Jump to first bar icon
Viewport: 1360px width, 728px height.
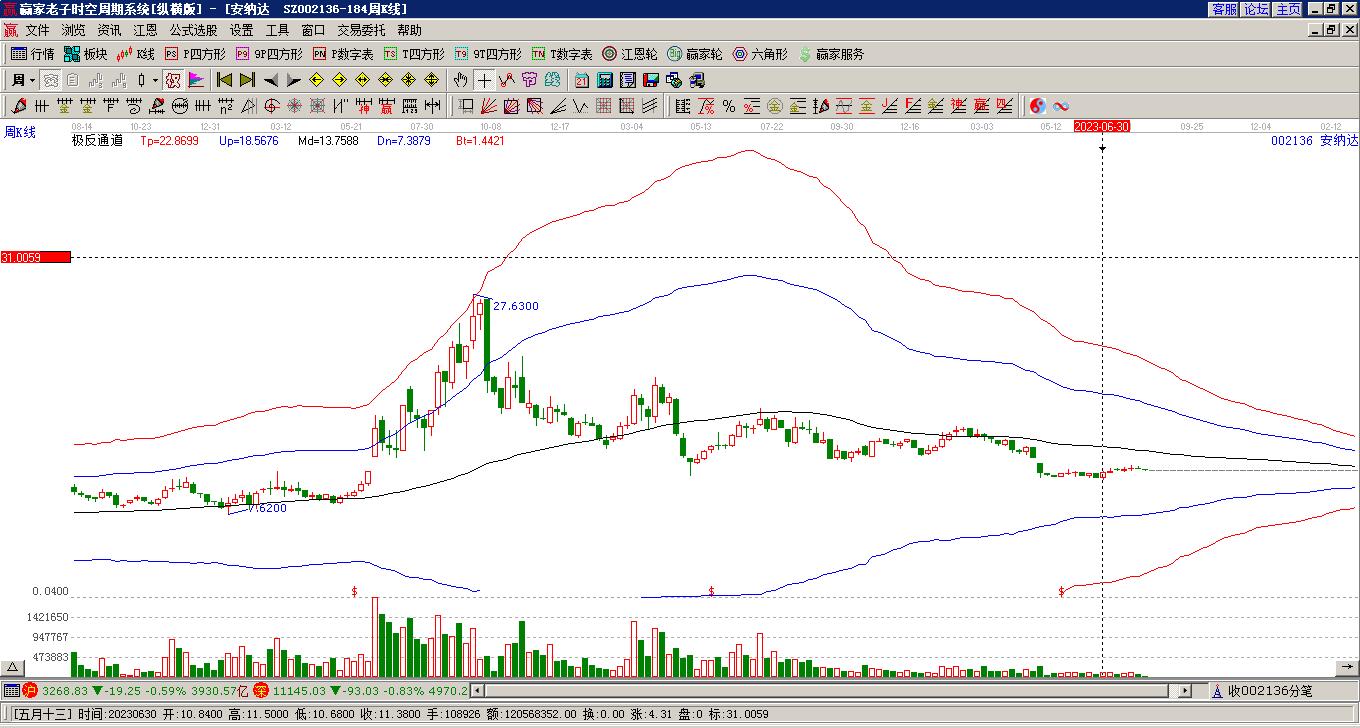pyautogui.click(x=225, y=80)
